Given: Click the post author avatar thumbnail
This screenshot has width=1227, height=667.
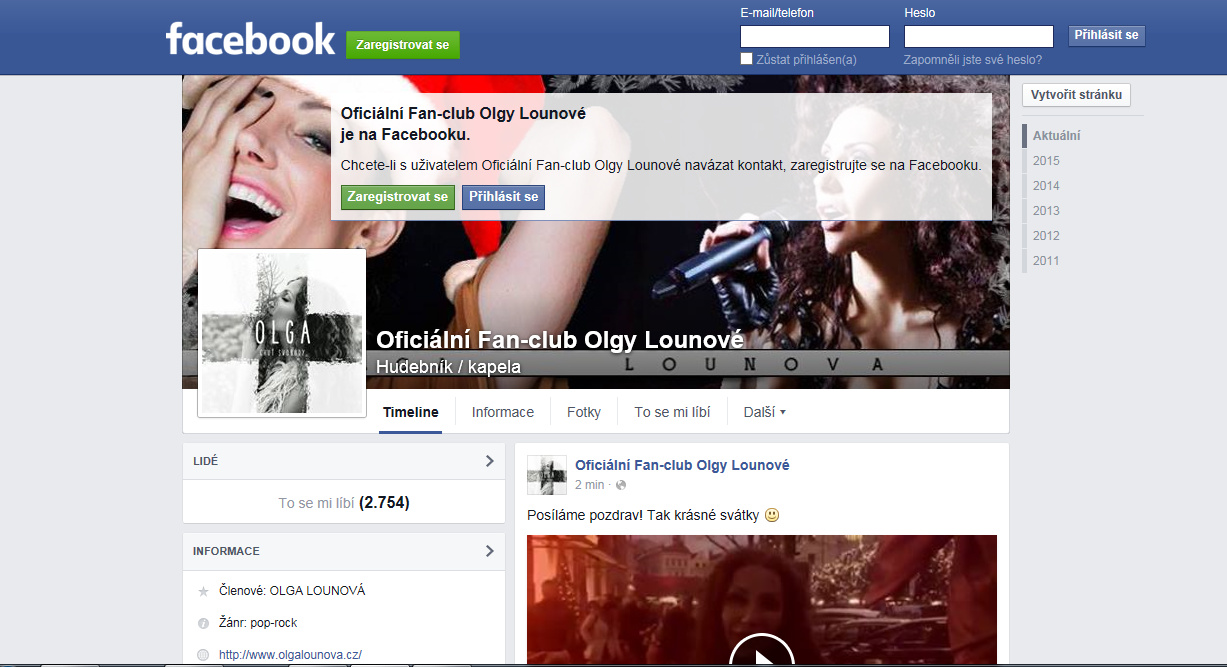Looking at the screenshot, I should pyautogui.click(x=547, y=475).
